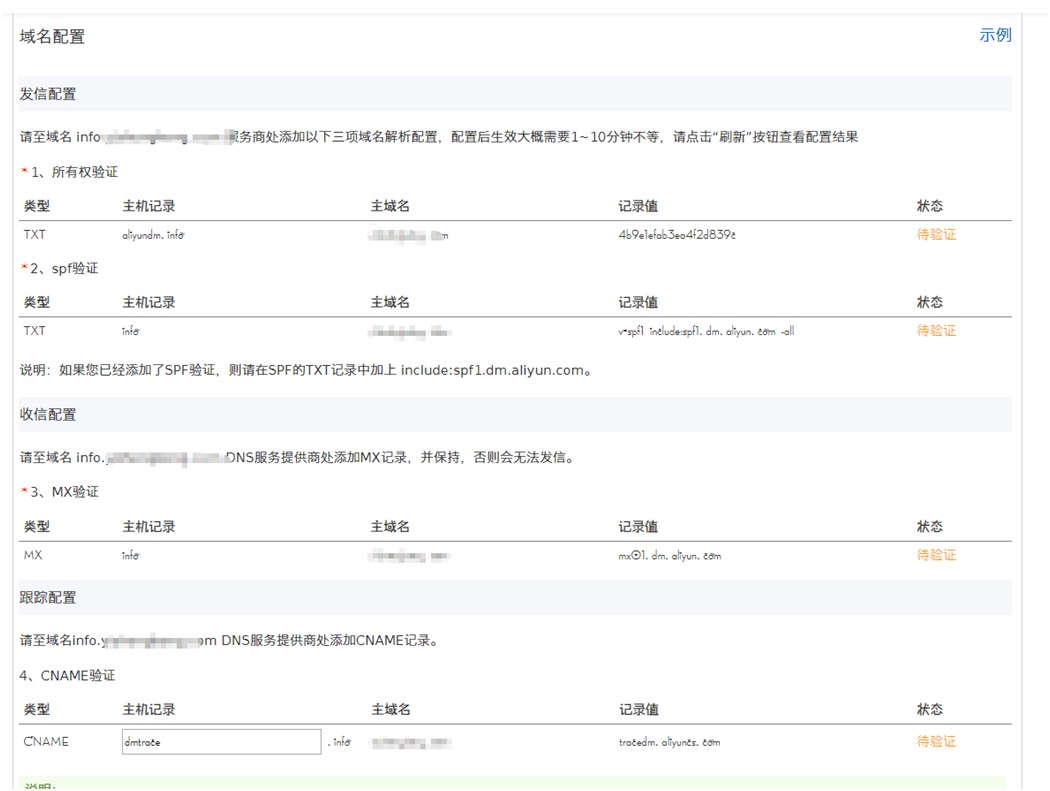Click the ownership TXT record value 4b9e1efab3ea…
1050x791 pixels.
[677, 235]
